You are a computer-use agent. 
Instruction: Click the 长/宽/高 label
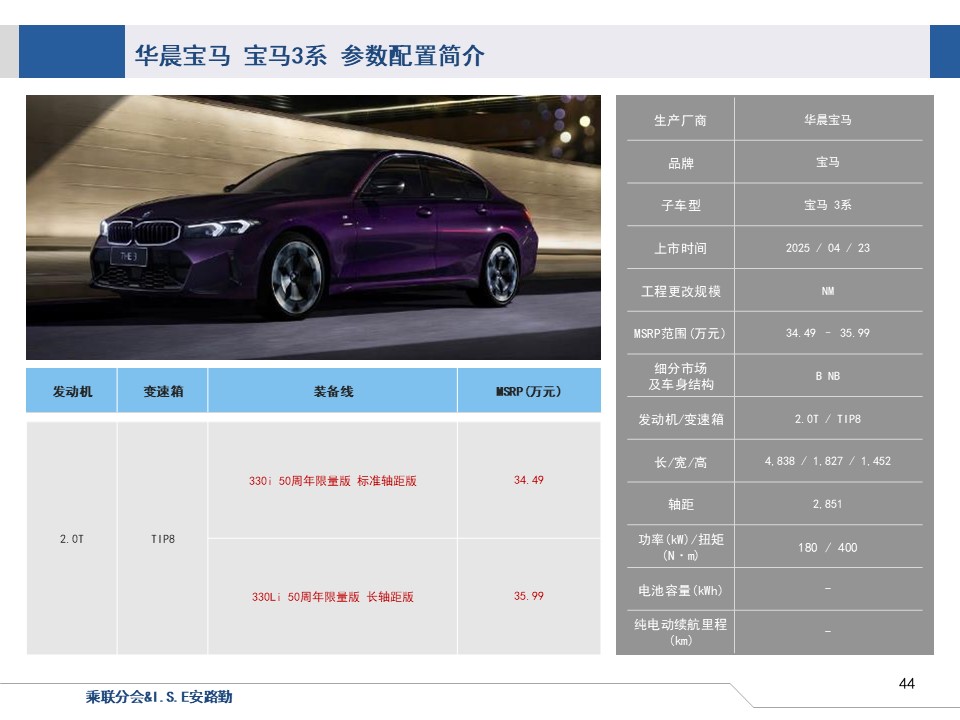pos(680,462)
